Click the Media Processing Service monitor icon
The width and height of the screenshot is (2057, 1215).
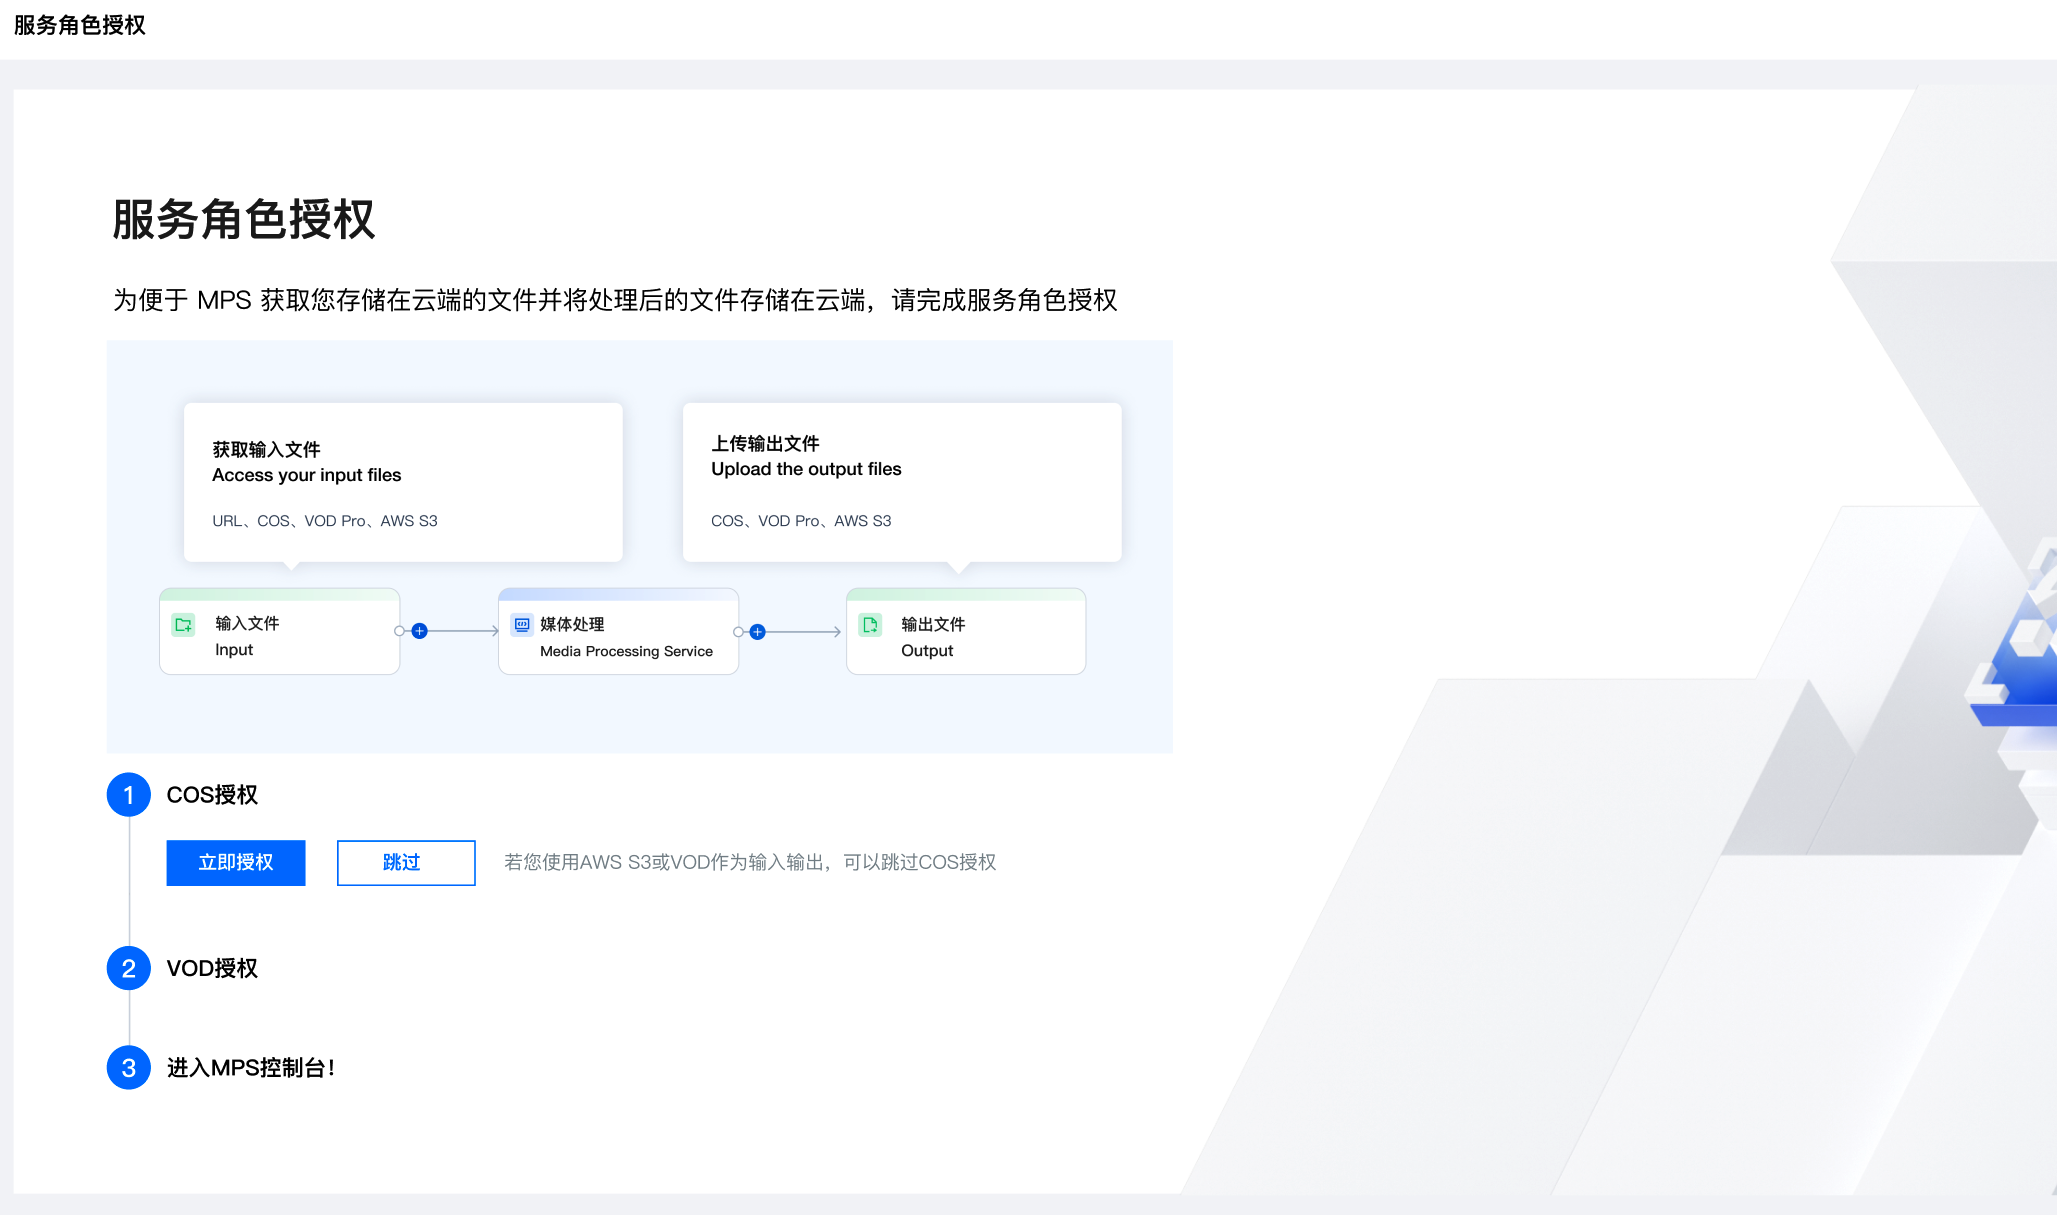click(x=522, y=625)
